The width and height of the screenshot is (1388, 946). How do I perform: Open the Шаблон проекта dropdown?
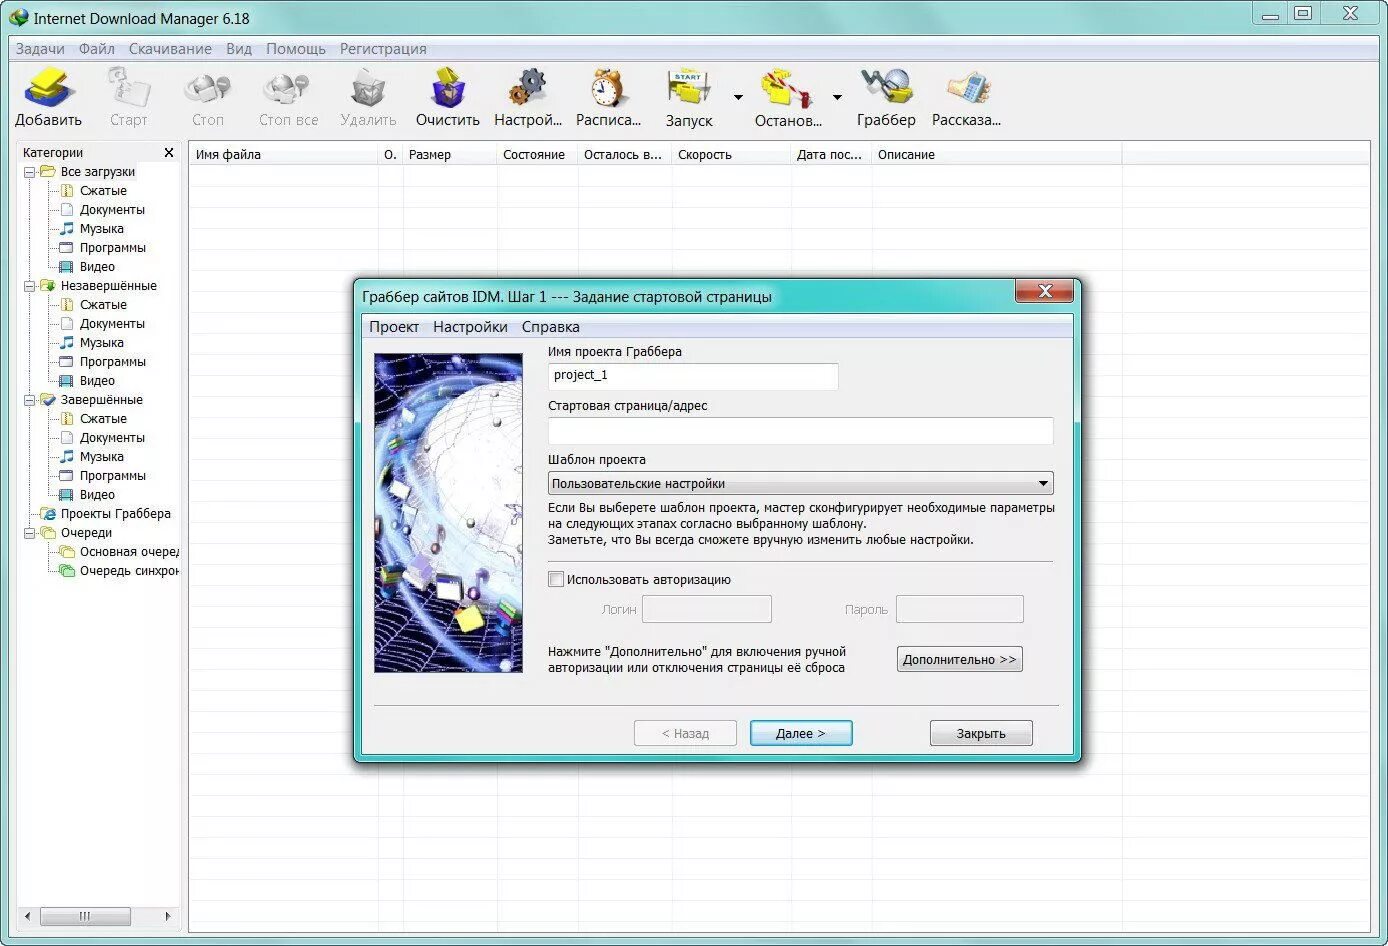(801, 484)
